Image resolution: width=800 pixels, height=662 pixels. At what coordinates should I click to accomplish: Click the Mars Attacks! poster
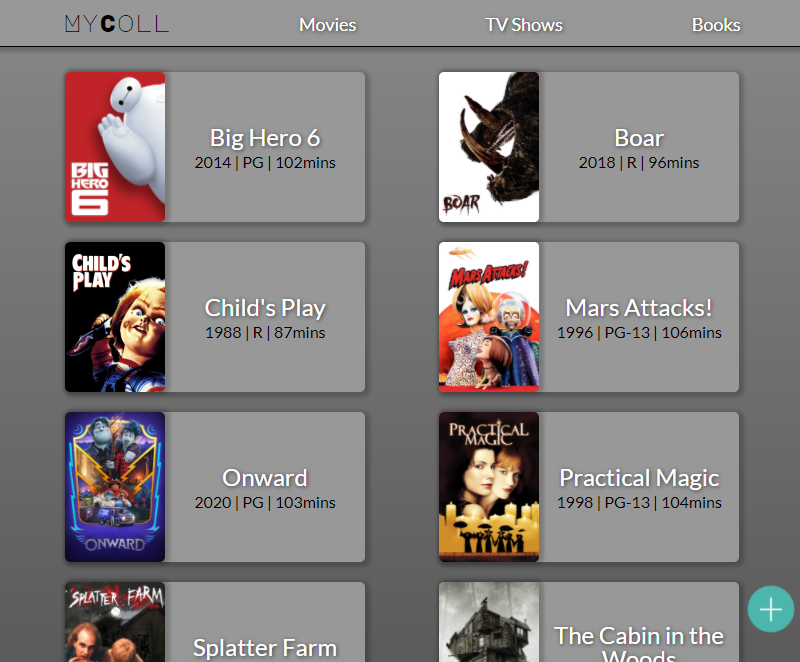489,317
